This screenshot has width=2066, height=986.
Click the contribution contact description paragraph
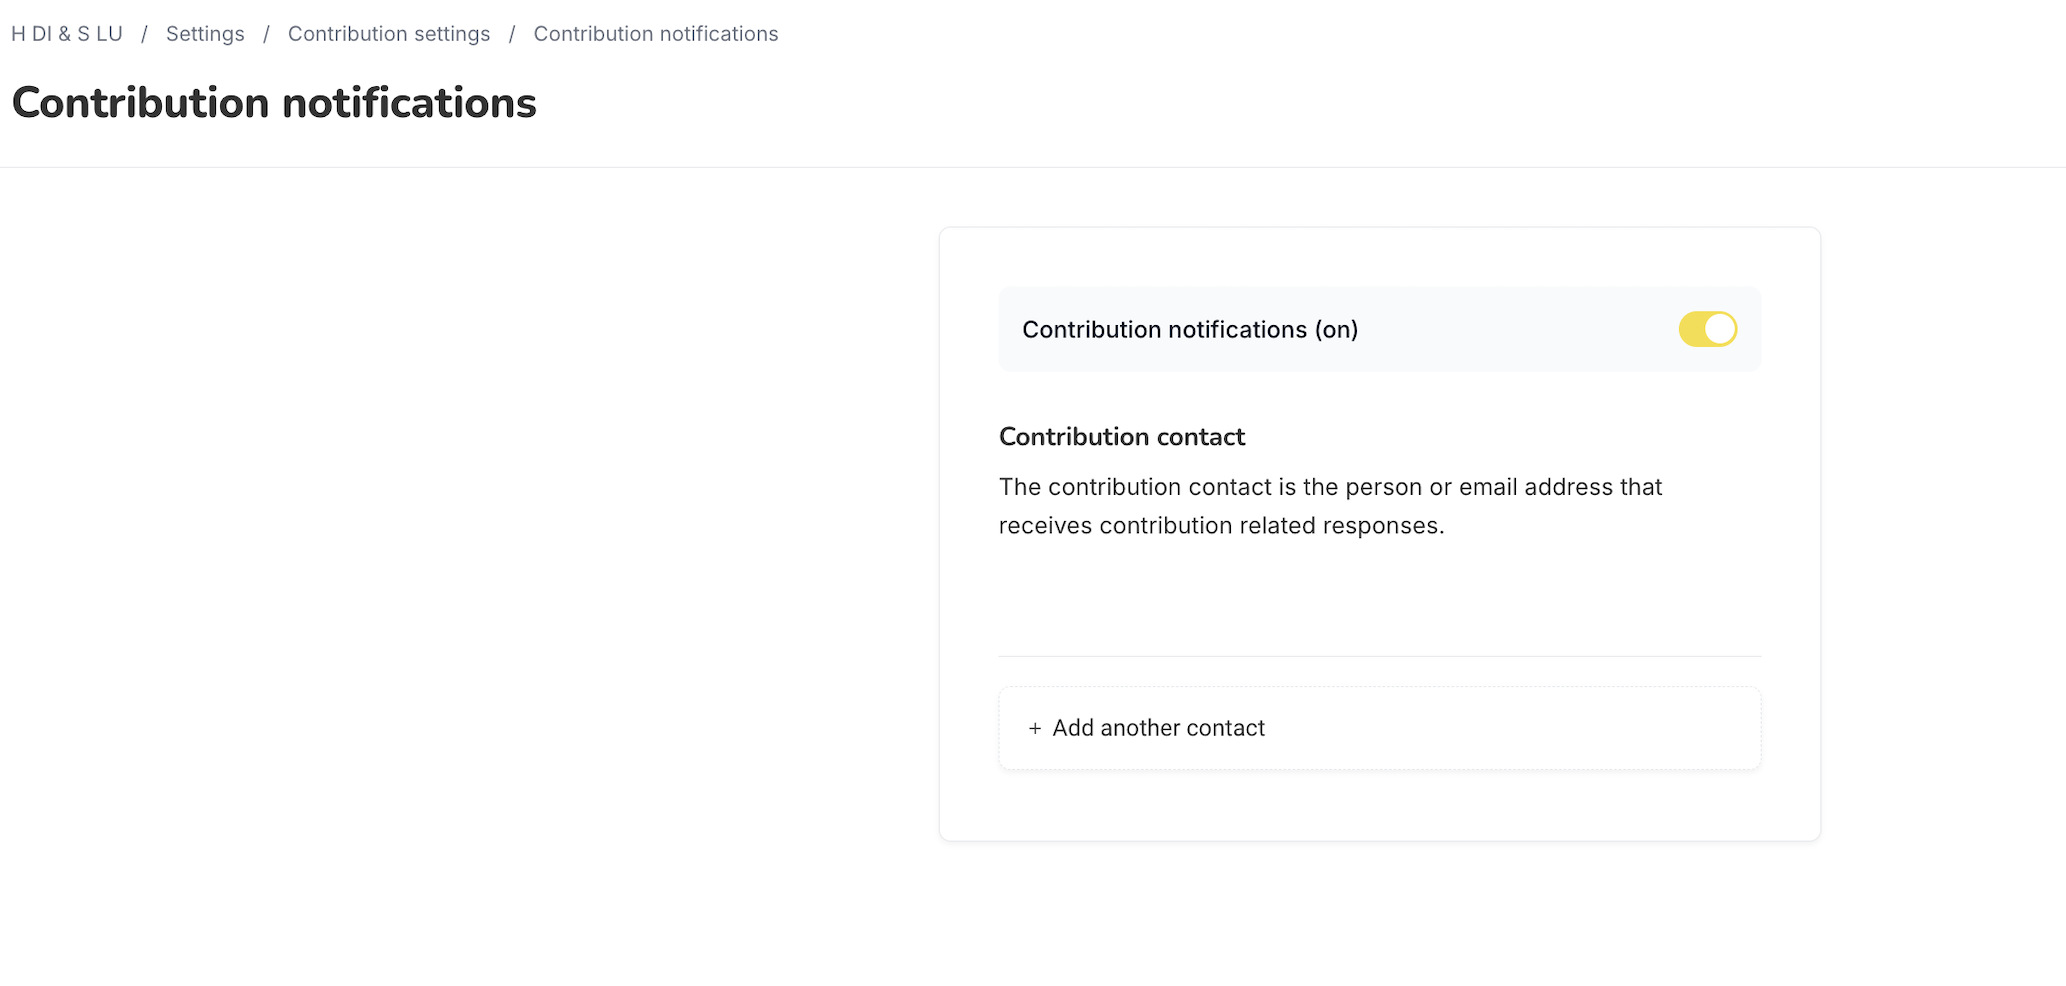(1330, 506)
